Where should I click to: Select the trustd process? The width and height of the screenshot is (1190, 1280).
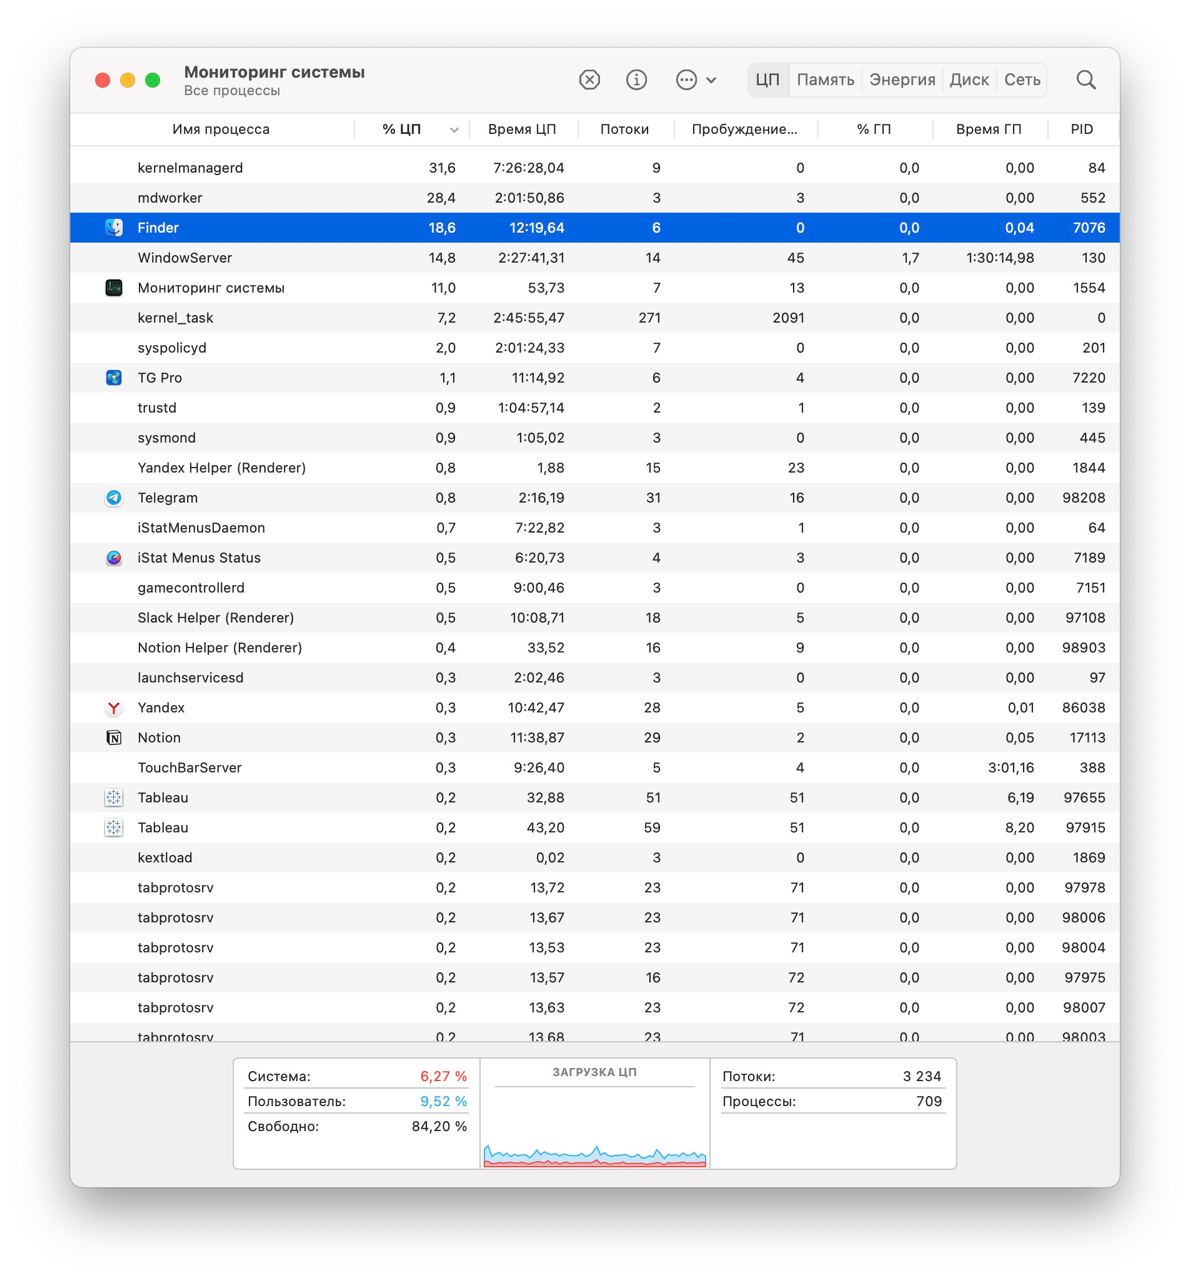(595, 408)
